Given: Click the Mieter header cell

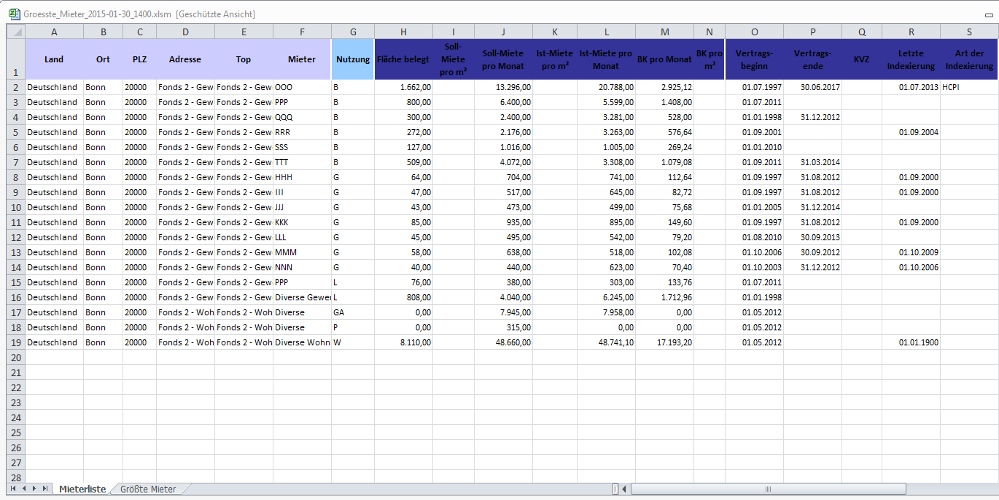Looking at the screenshot, I should coord(302,59).
